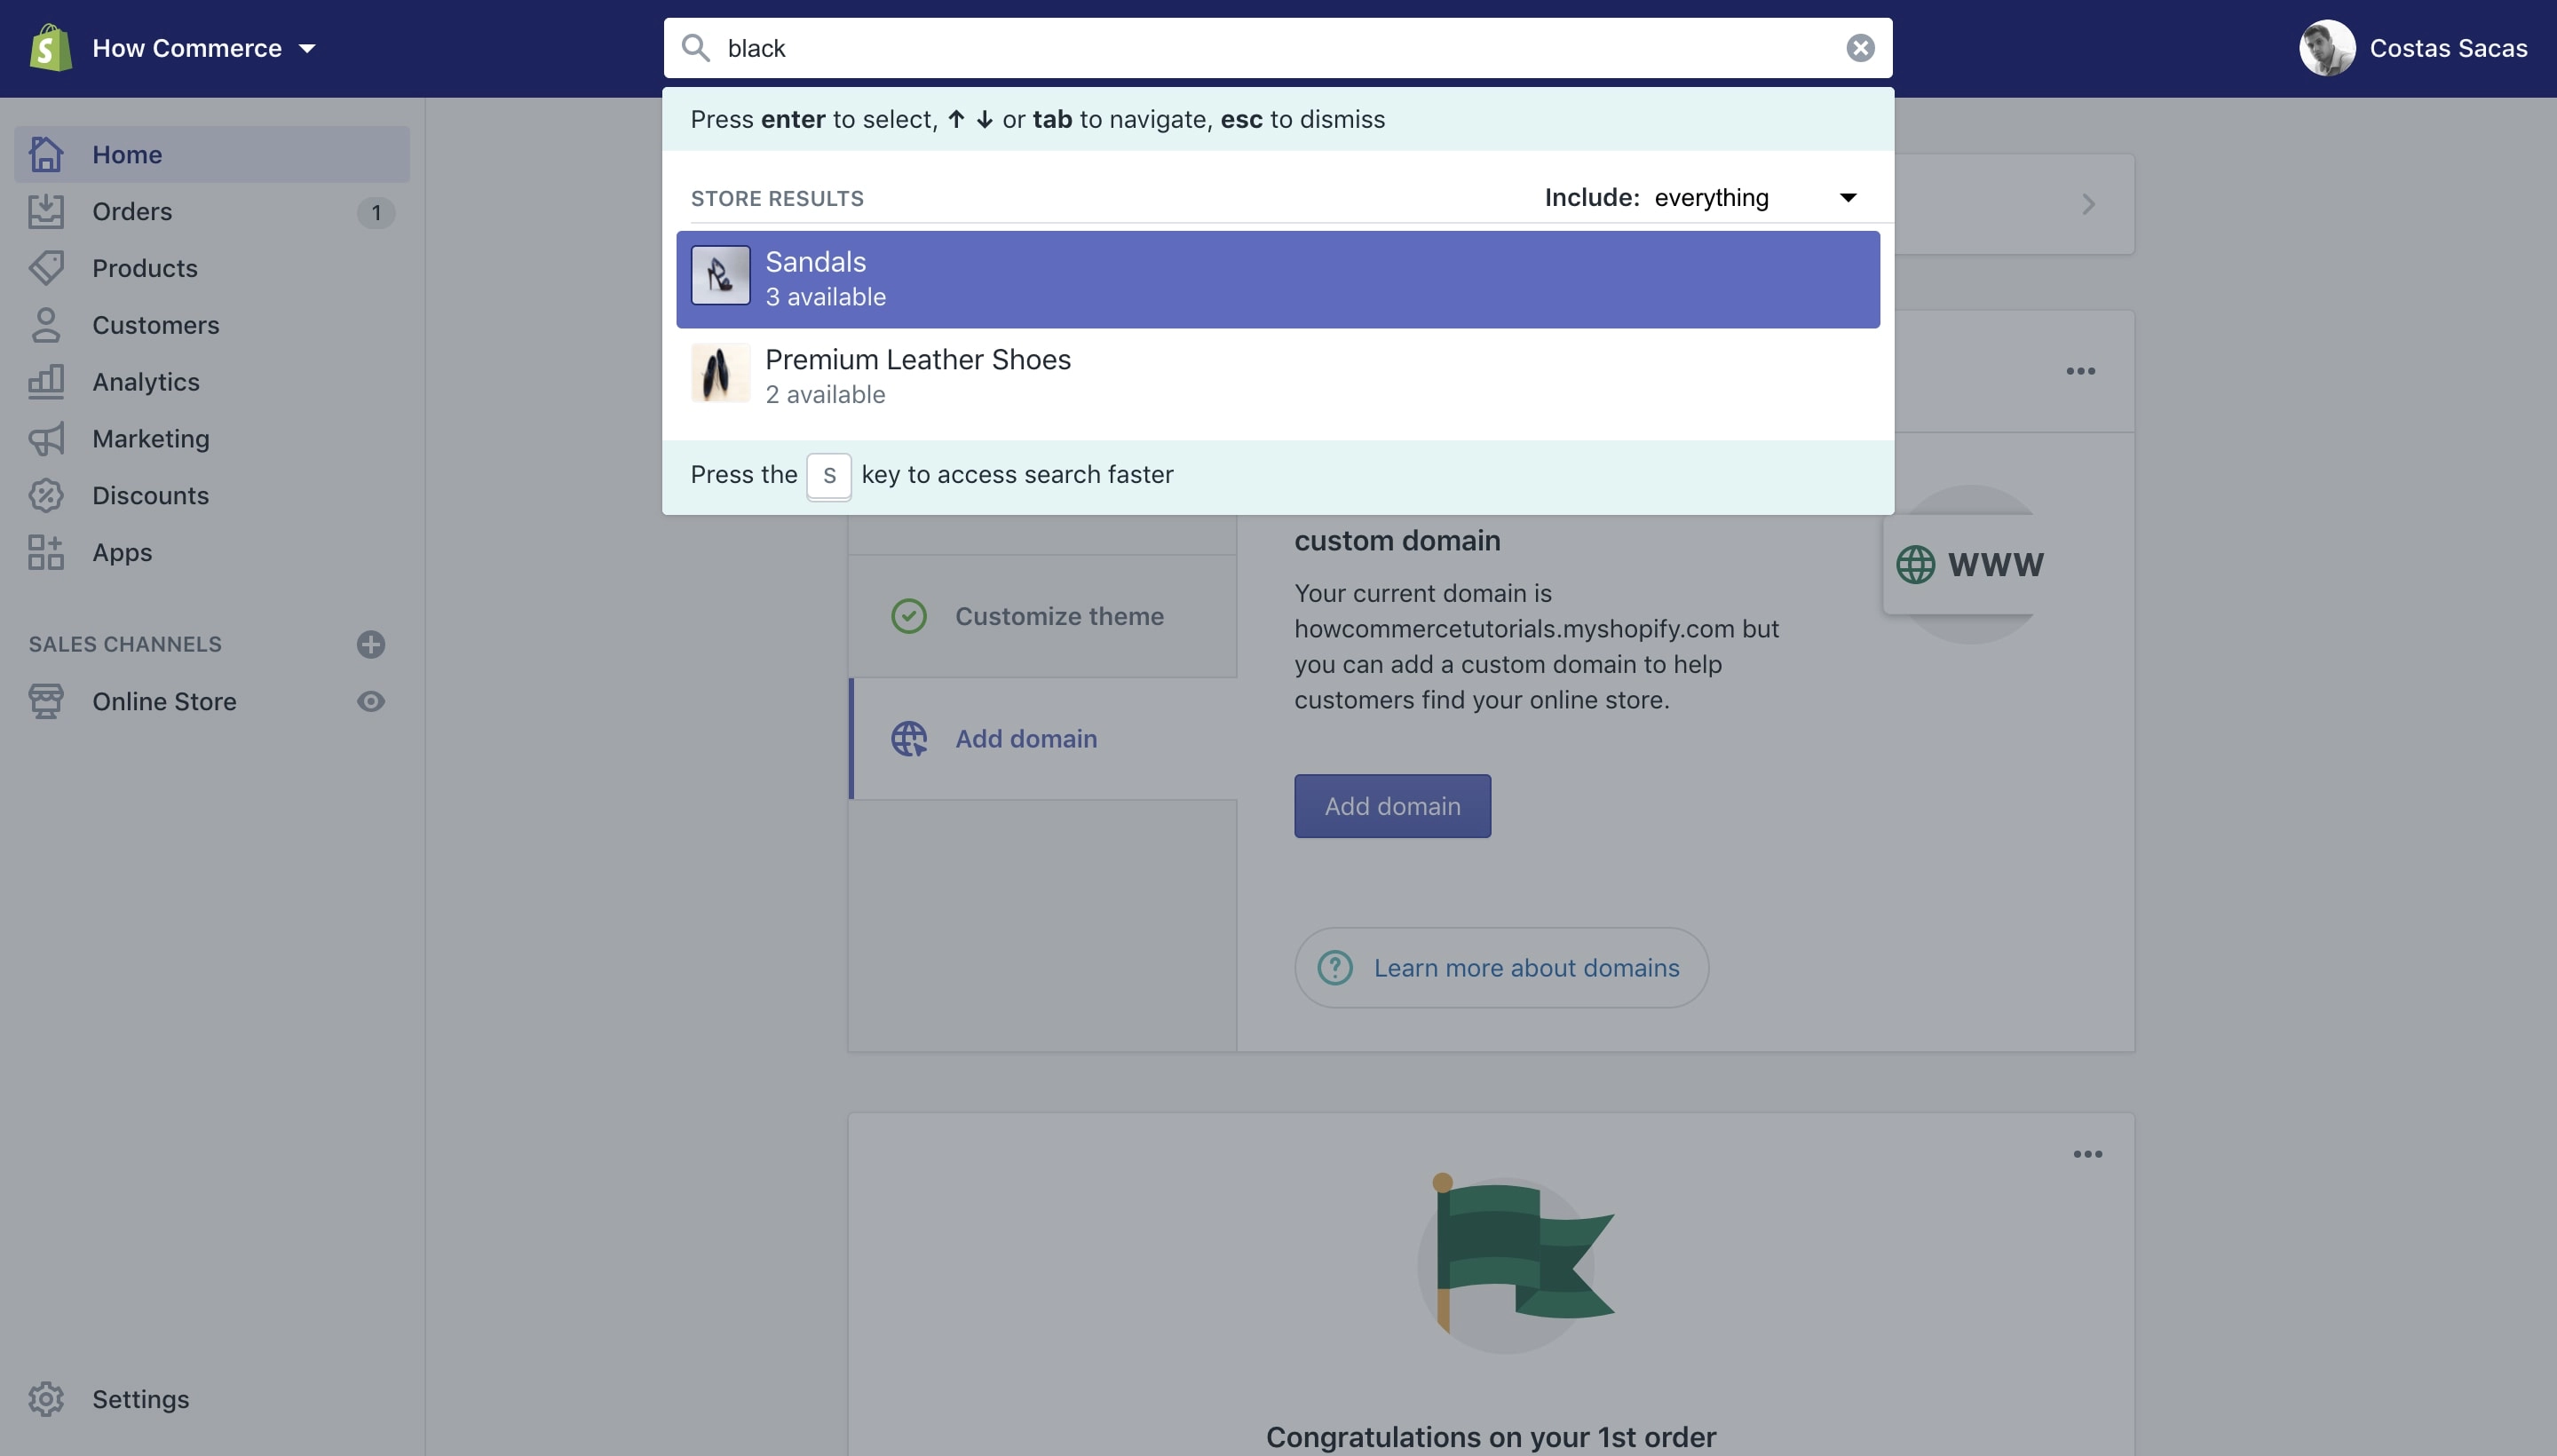
Task: Click the Products tag icon
Action: 46,268
